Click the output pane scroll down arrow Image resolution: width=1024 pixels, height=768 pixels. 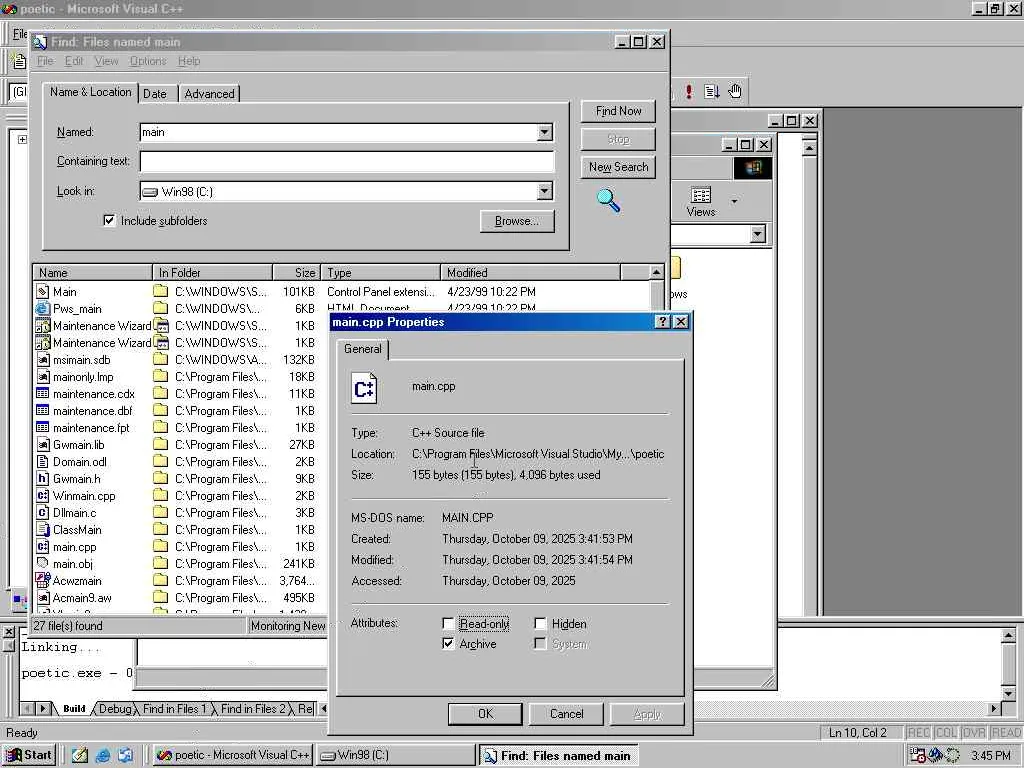1008,693
